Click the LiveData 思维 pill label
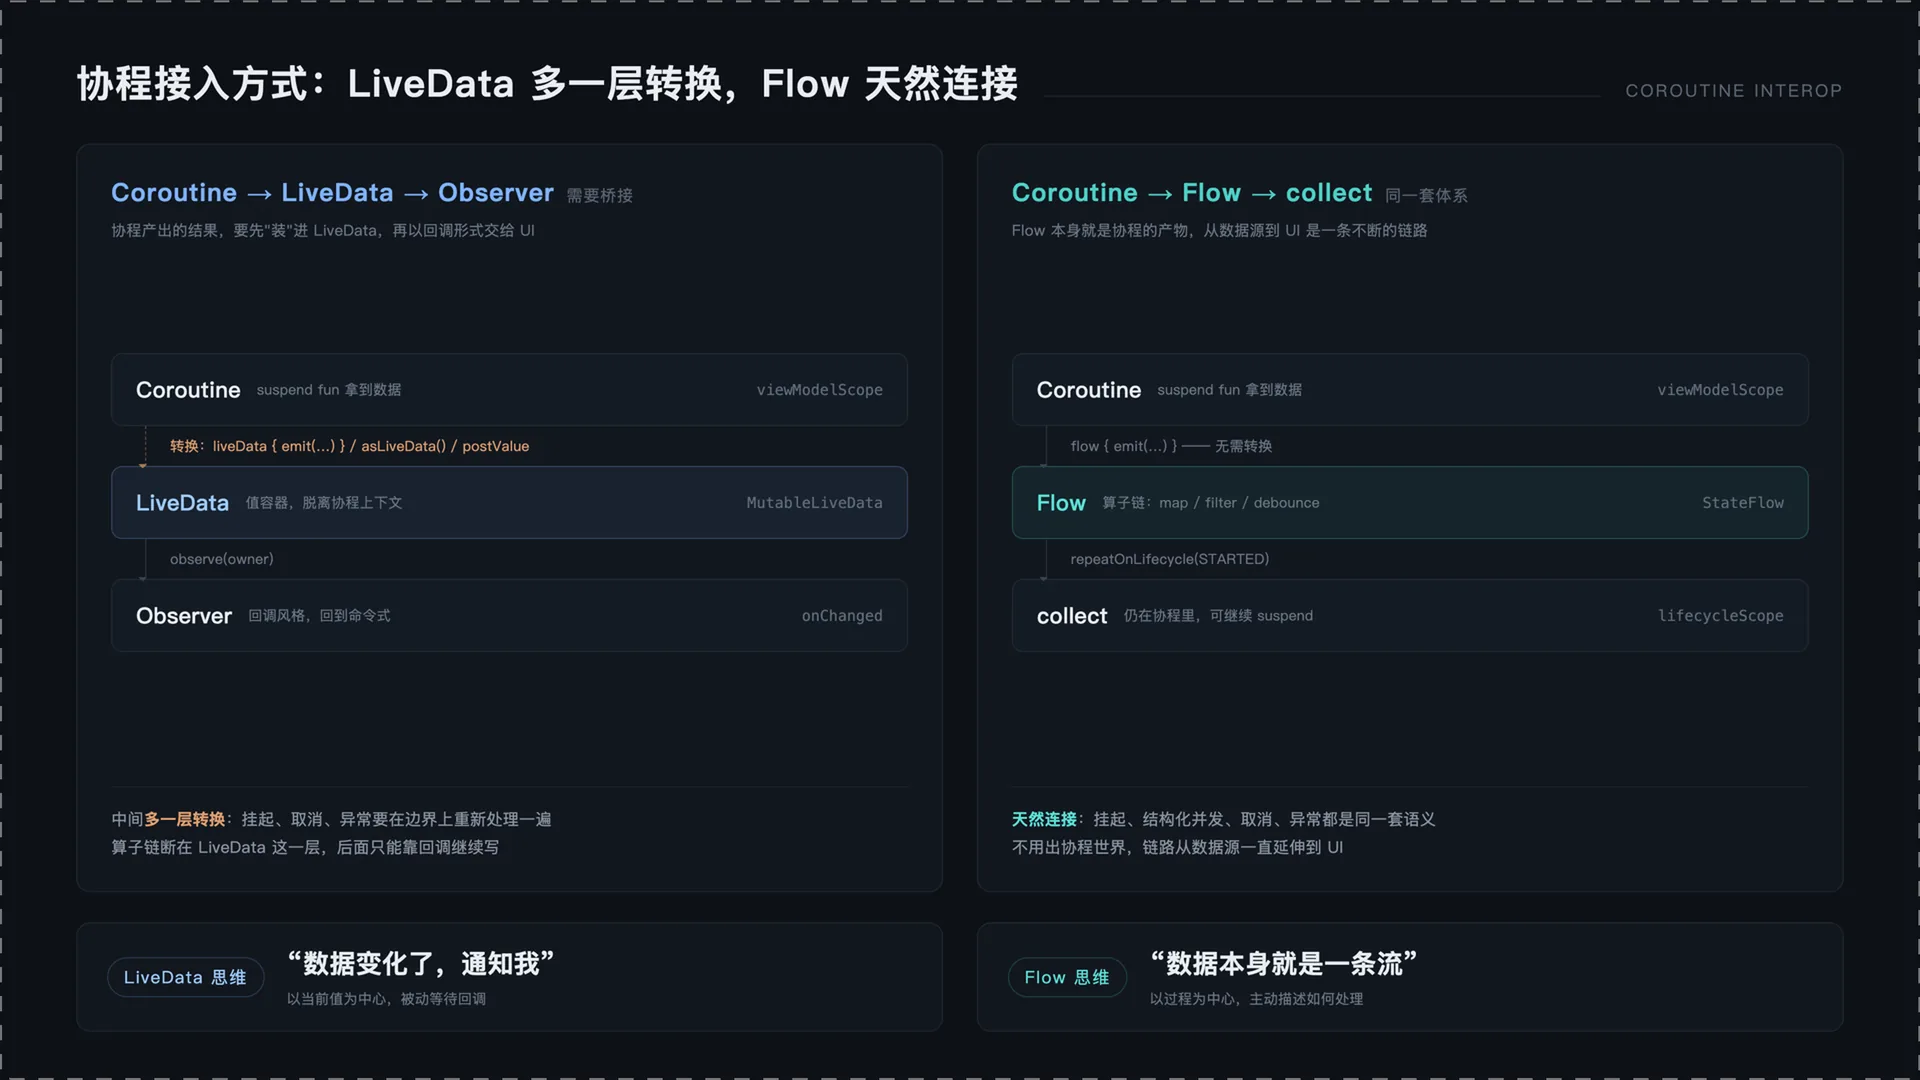Viewport: 1920px width, 1080px height. point(185,977)
